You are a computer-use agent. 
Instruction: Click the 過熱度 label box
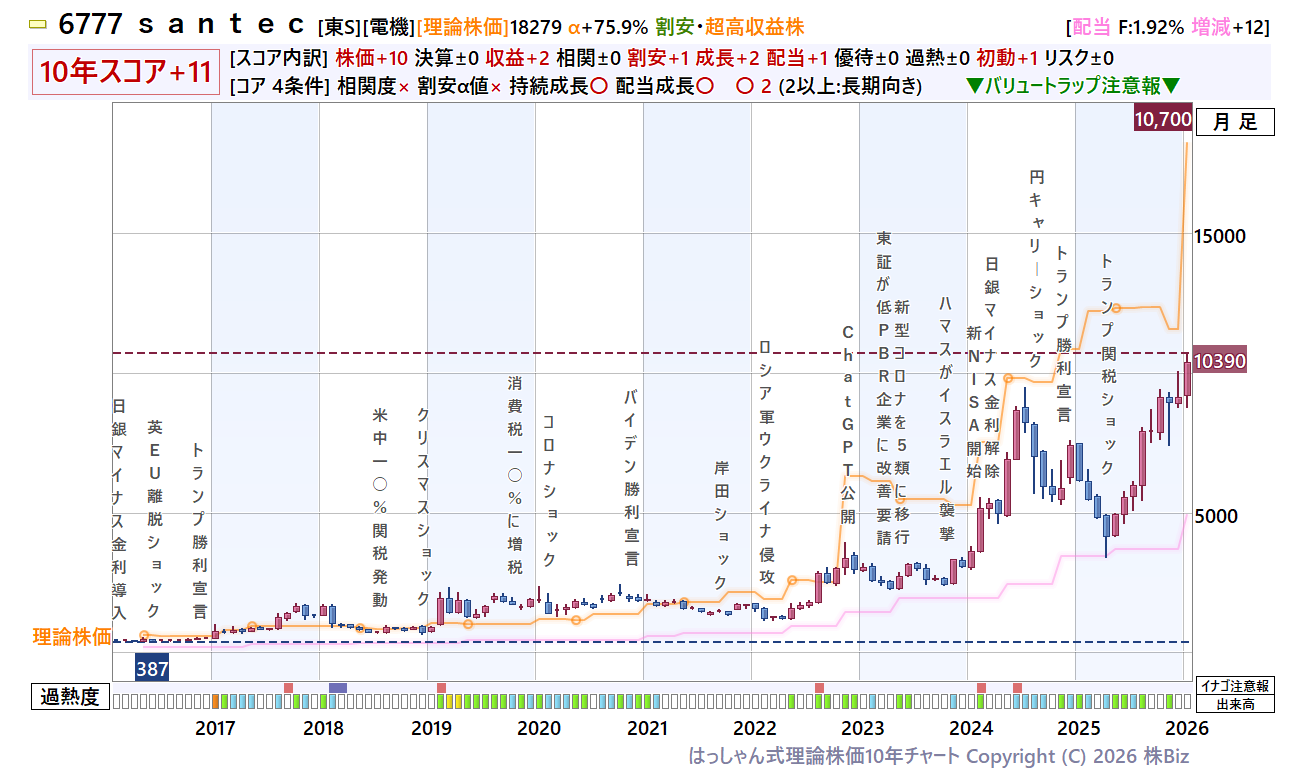point(71,697)
